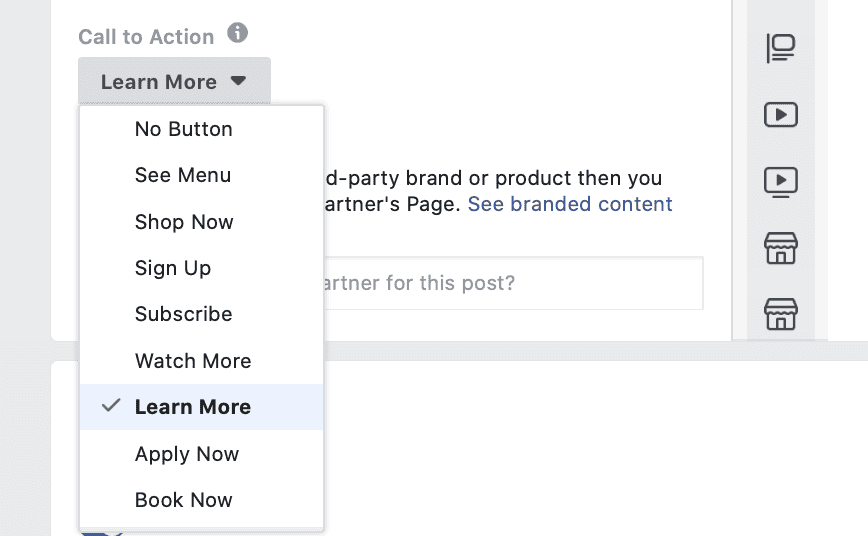Image resolution: width=868 pixels, height=536 pixels.
Task: Select the video with stand icon
Action: 781,182
